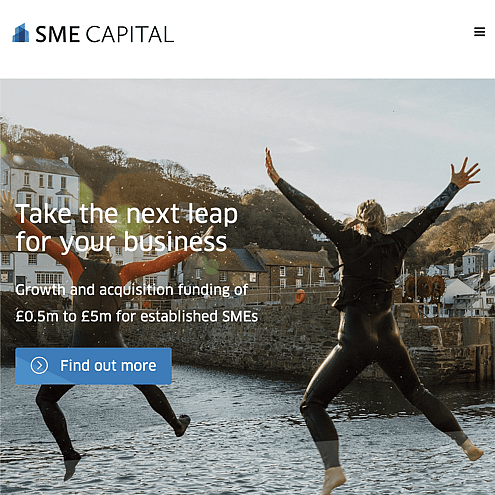This screenshot has height=495, width=495.
Task: Click the orange lifebuoy on the harbour wall
Action: pyautogui.click(x=300, y=296)
